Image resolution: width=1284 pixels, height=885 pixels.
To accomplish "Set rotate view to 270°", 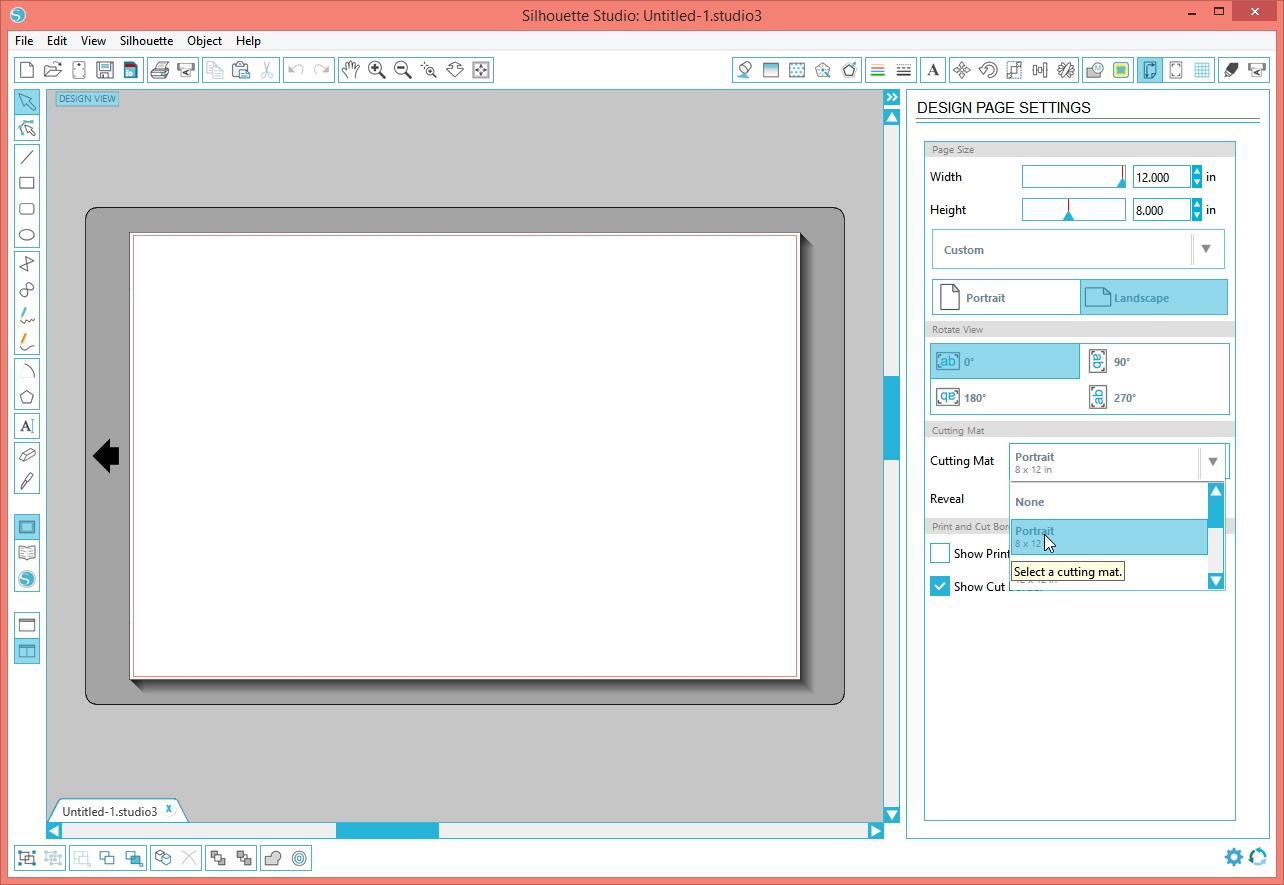I will (1155, 397).
